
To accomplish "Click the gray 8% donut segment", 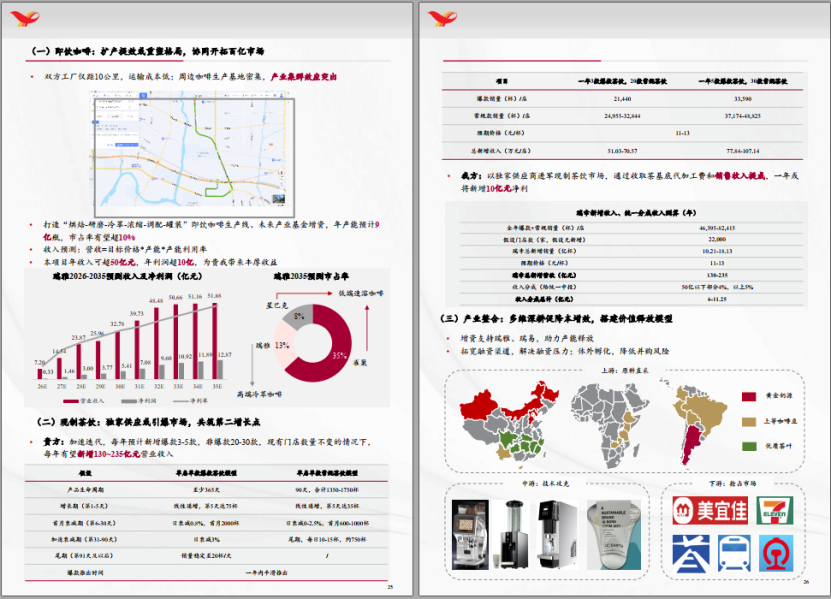I will click(x=299, y=316).
